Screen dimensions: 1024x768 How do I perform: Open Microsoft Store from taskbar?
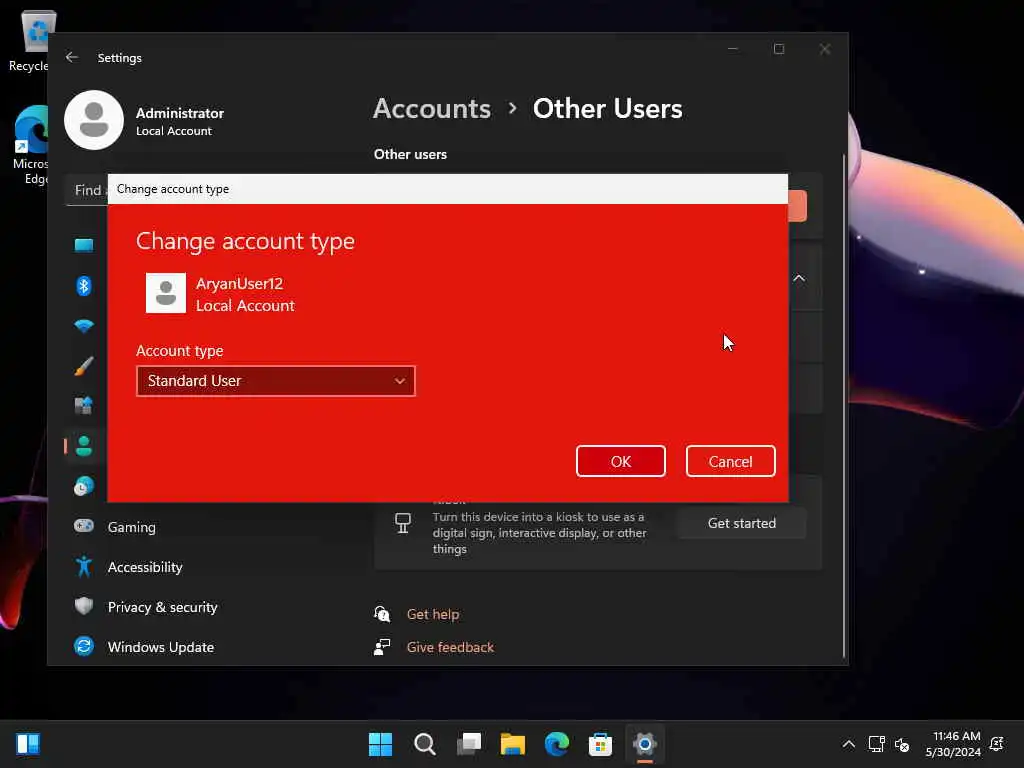(x=600, y=744)
